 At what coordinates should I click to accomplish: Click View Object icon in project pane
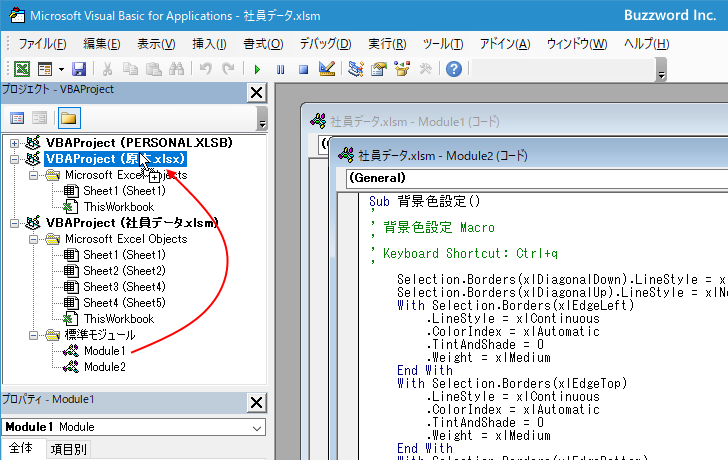[x=40, y=118]
